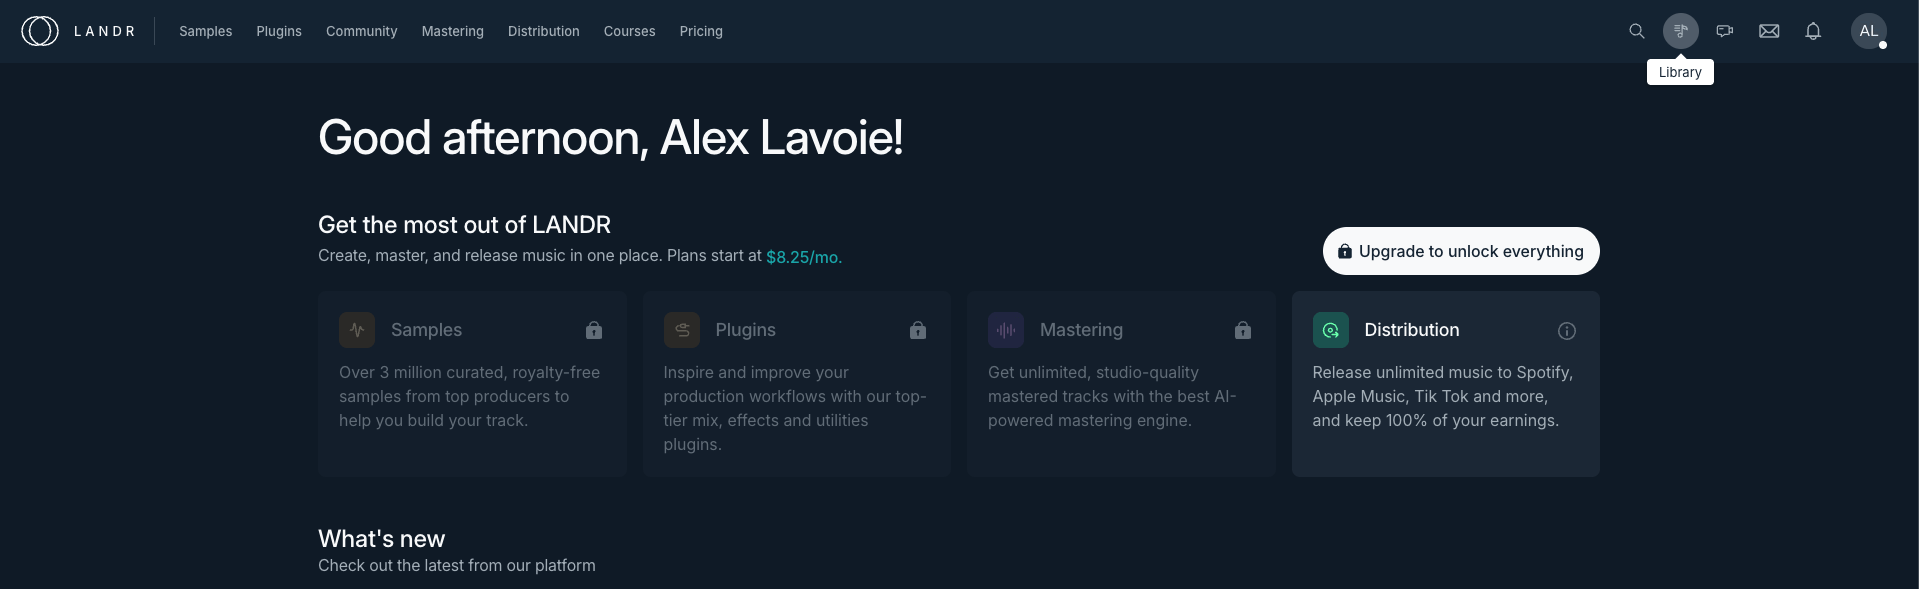
Task: Open the Library icon in header
Action: pos(1680,31)
